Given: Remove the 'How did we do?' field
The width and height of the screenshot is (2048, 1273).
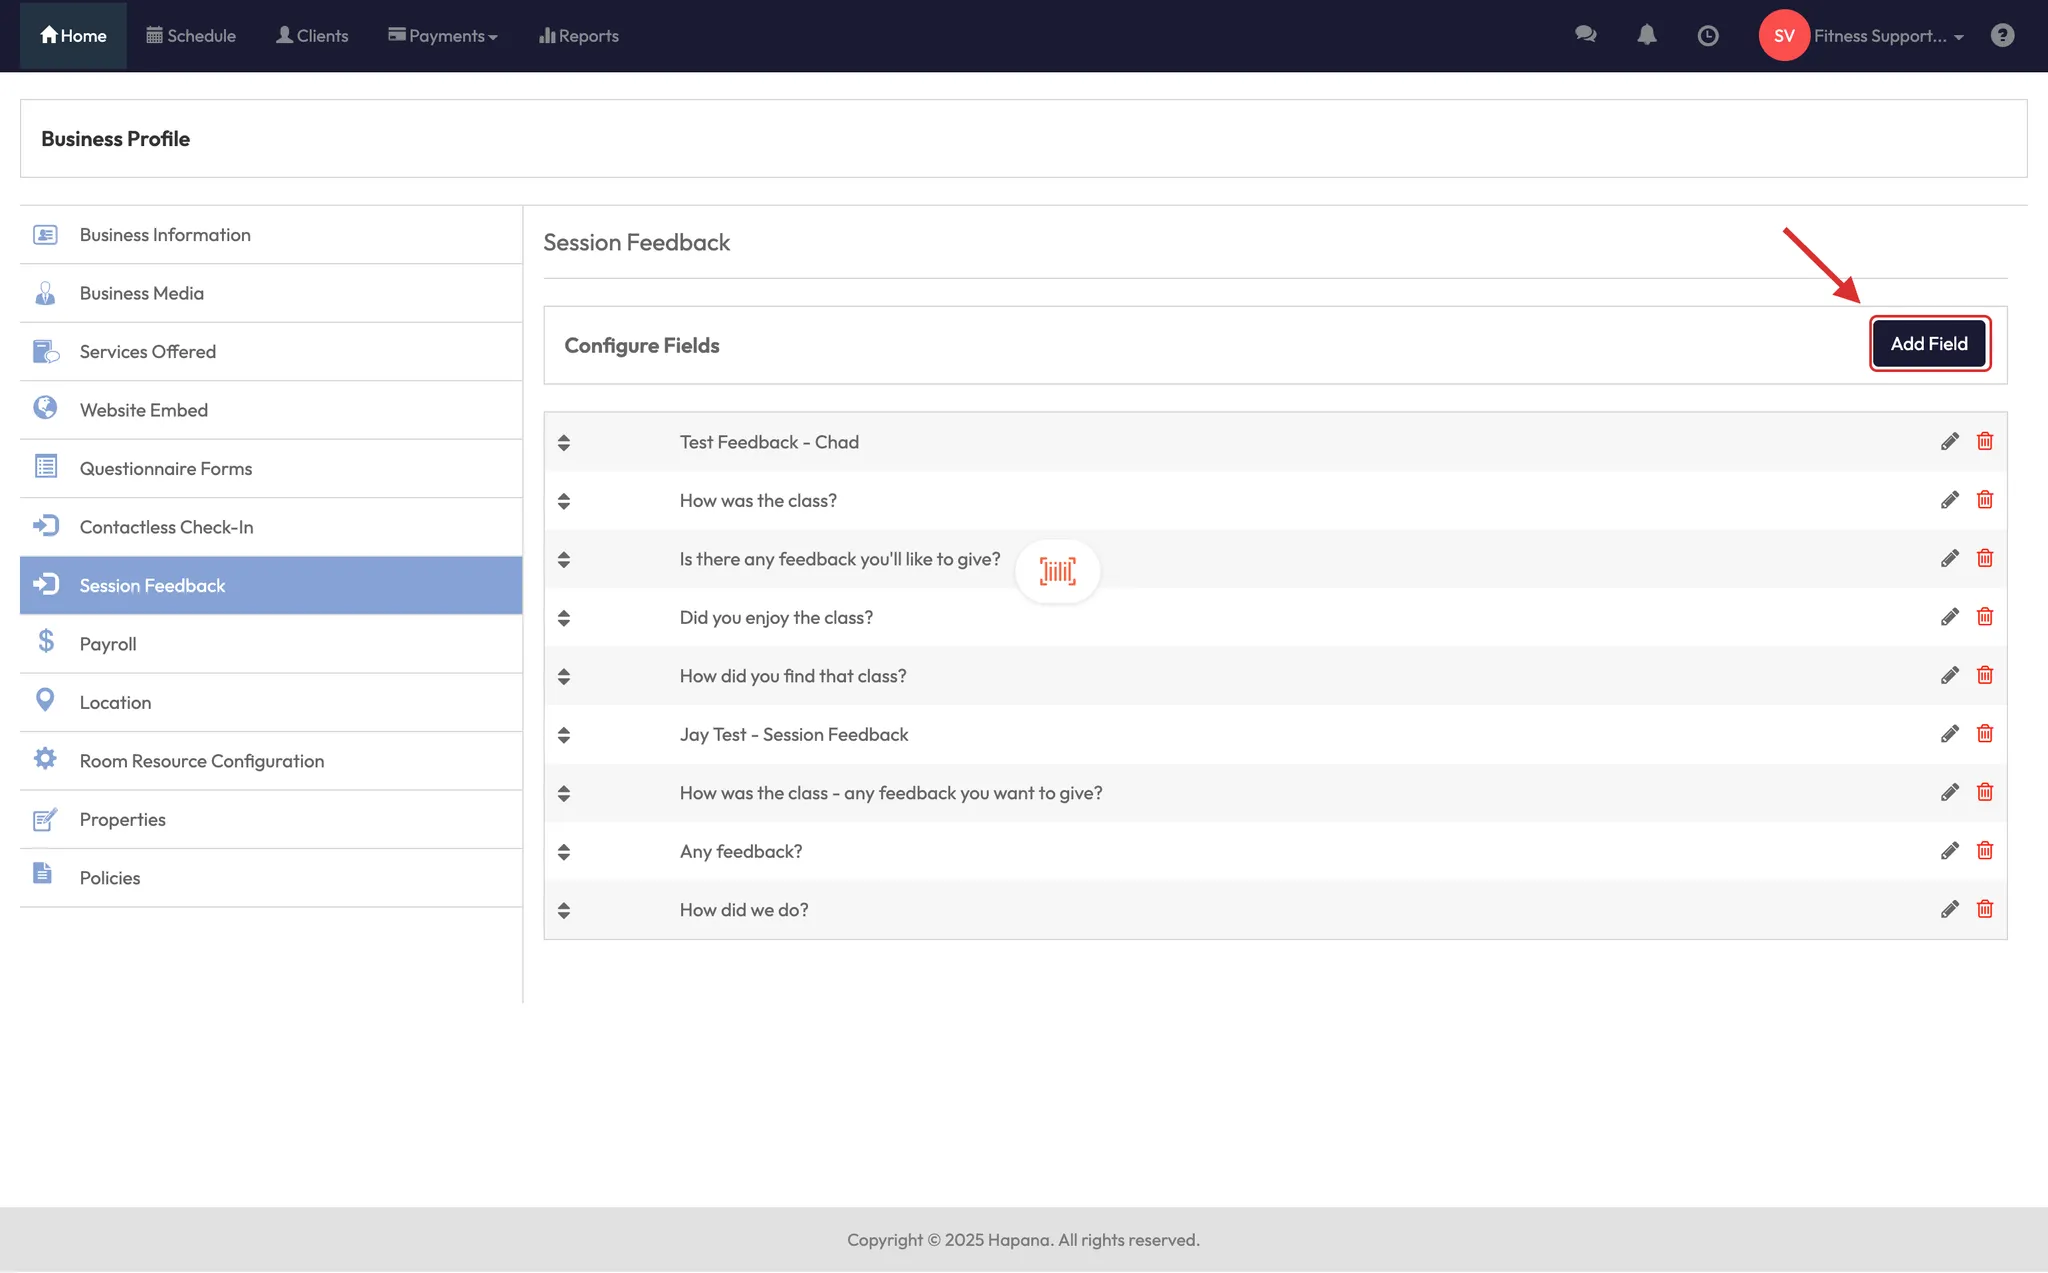Looking at the screenshot, I should click(x=1985, y=909).
